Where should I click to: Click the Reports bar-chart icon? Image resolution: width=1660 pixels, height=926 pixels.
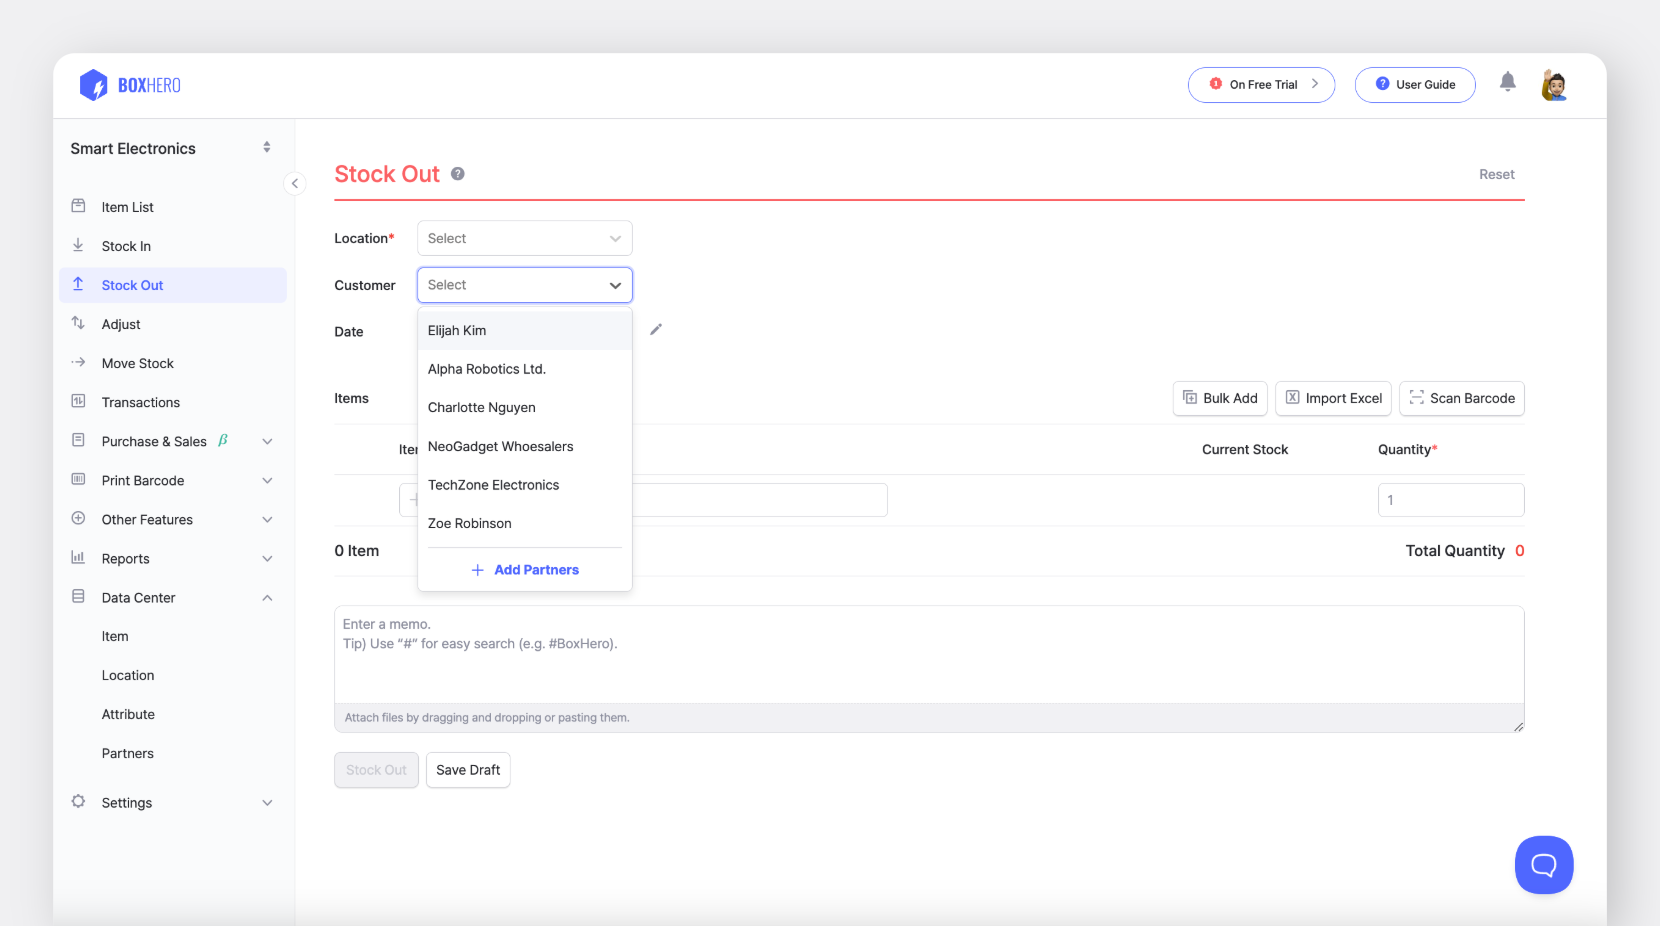[x=78, y=558]
